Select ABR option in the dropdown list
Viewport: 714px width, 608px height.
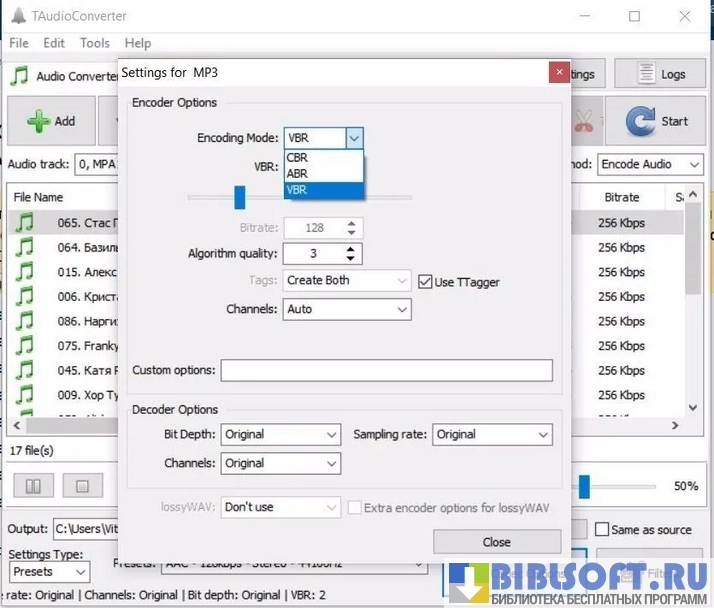[x=297, y=173]
